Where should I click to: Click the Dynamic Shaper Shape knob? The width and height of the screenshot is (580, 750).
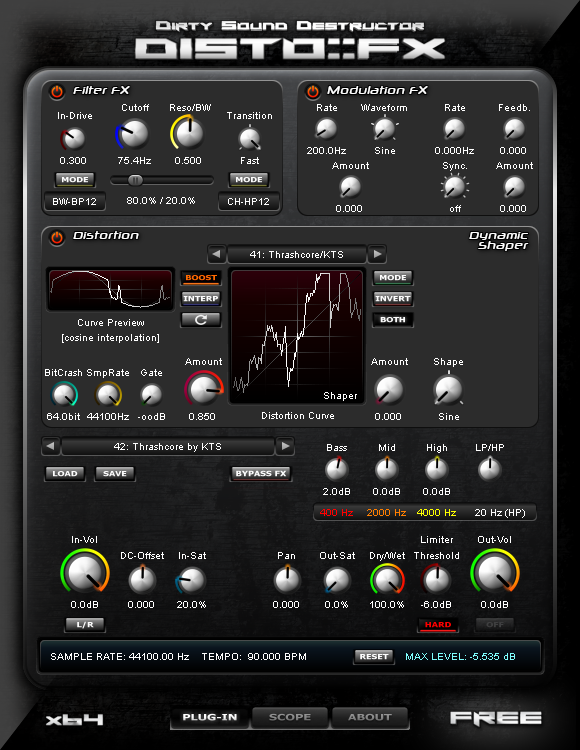448,389
